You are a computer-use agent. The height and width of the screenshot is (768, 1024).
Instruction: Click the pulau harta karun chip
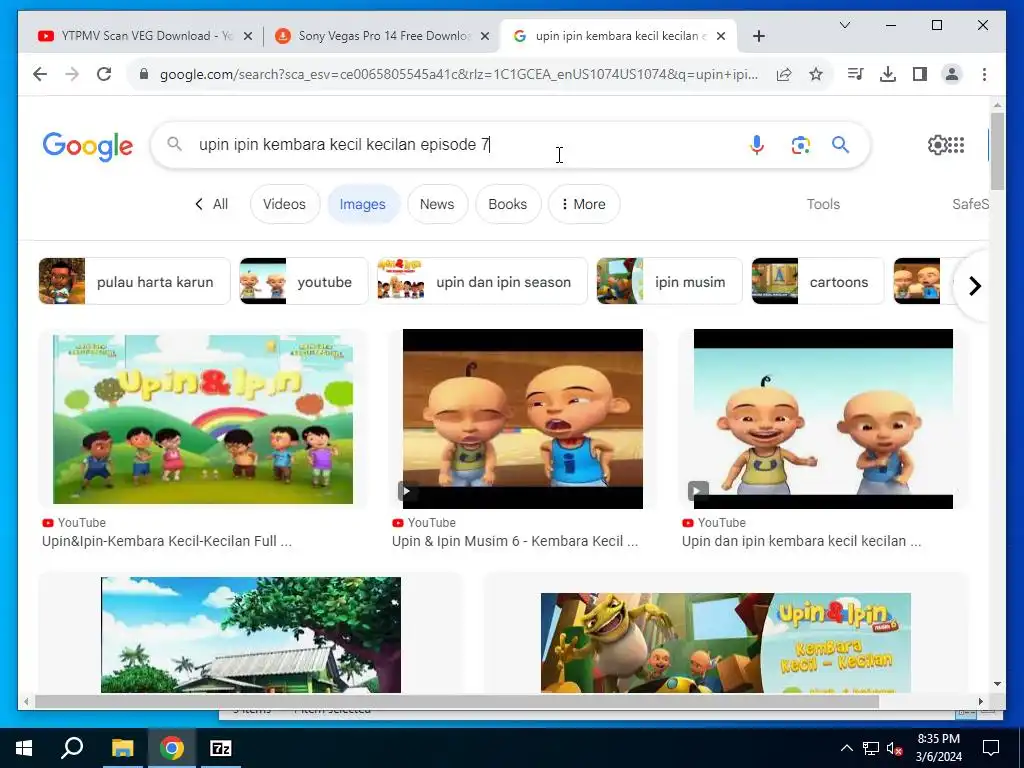[135, 281]
